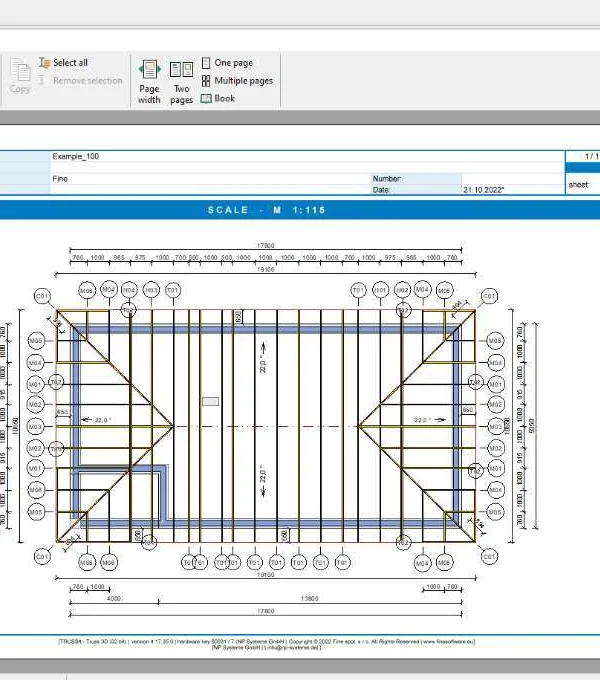600x680 pixels.
Task: Show Two pages layout
Action: click(181, 82)
